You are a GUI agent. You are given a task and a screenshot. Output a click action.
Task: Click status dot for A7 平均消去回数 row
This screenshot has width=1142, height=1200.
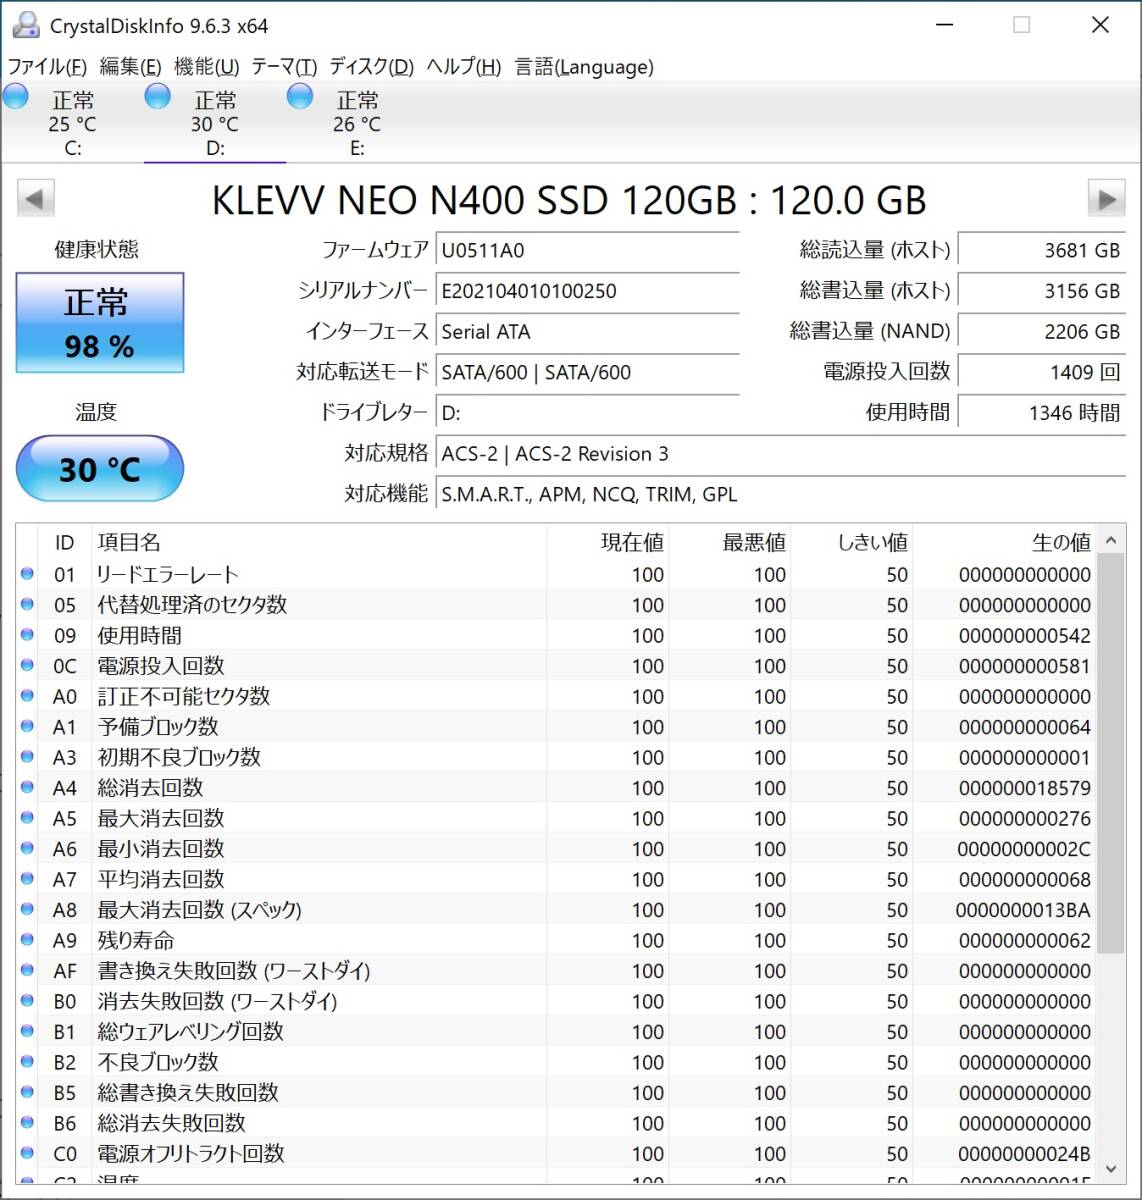[28, 879]
